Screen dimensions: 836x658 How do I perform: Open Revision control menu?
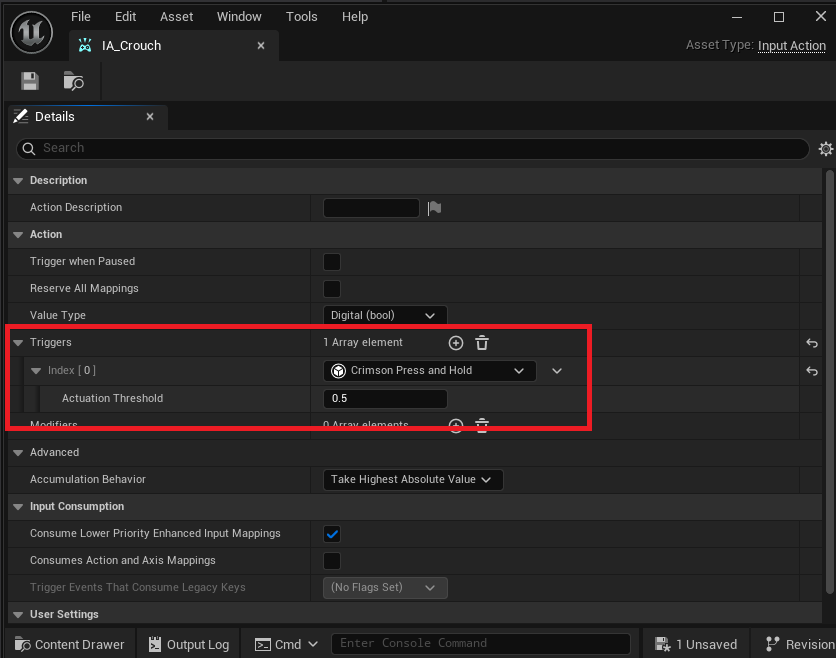[800, 644]
